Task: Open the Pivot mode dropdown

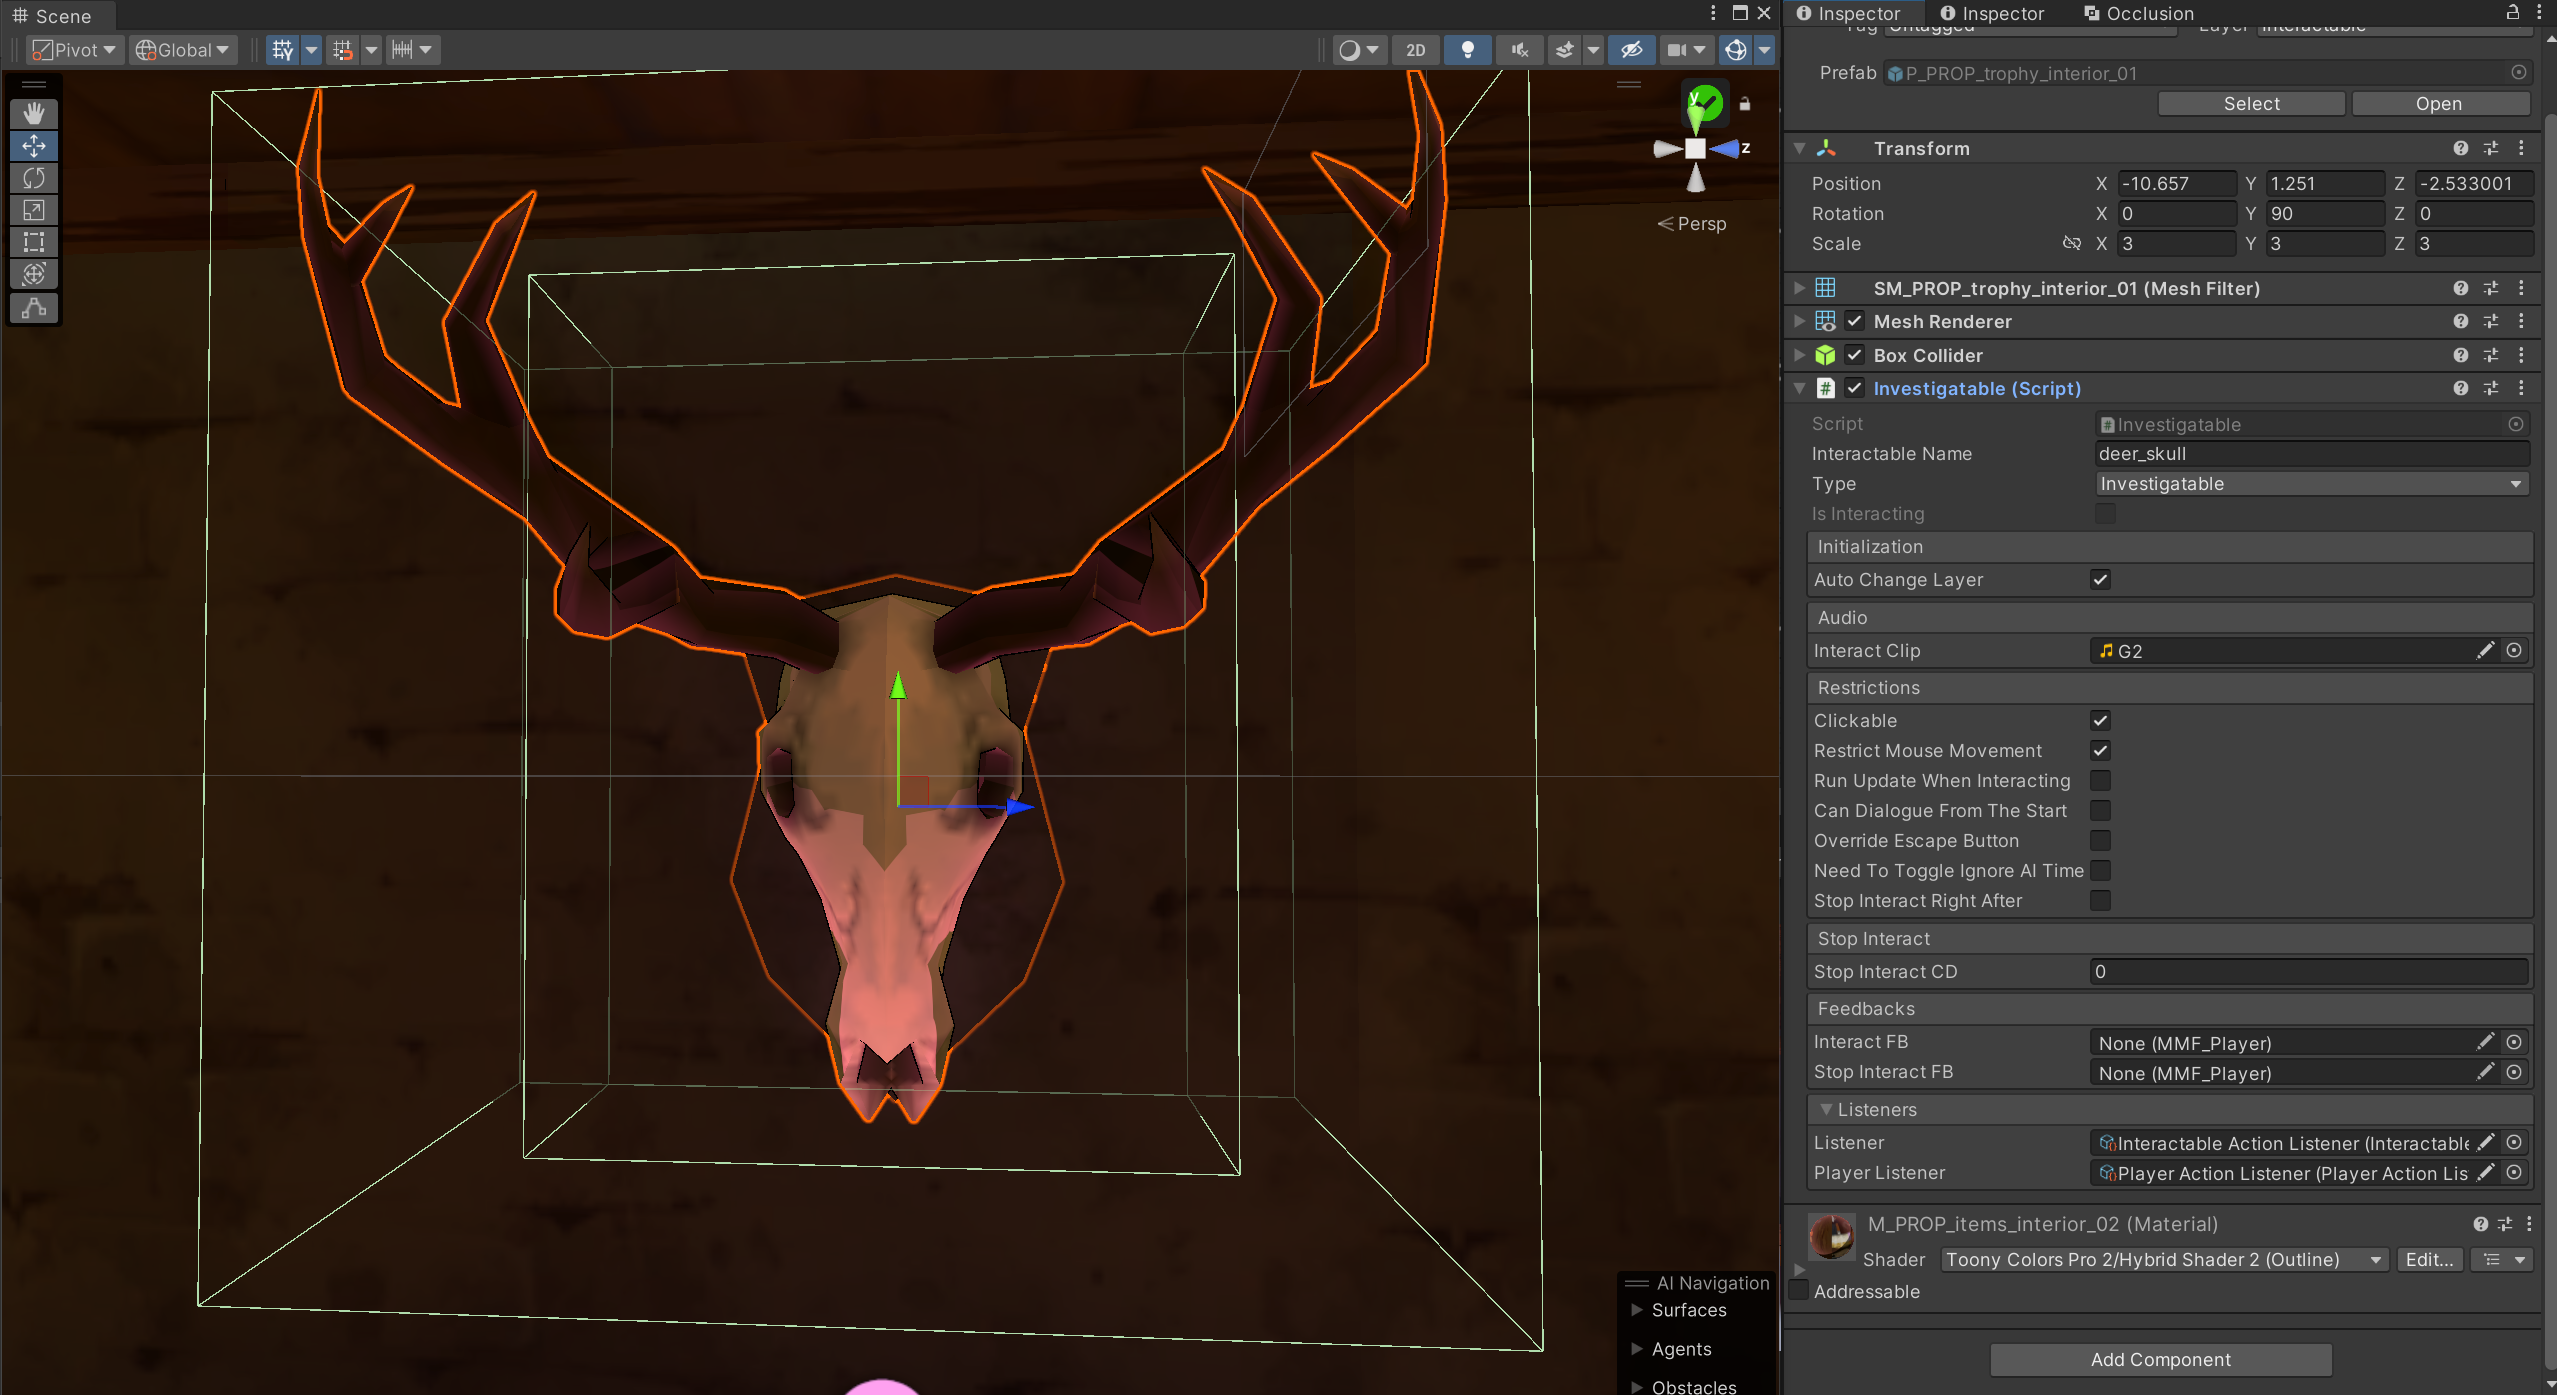Action: click(x=75, y=50)
